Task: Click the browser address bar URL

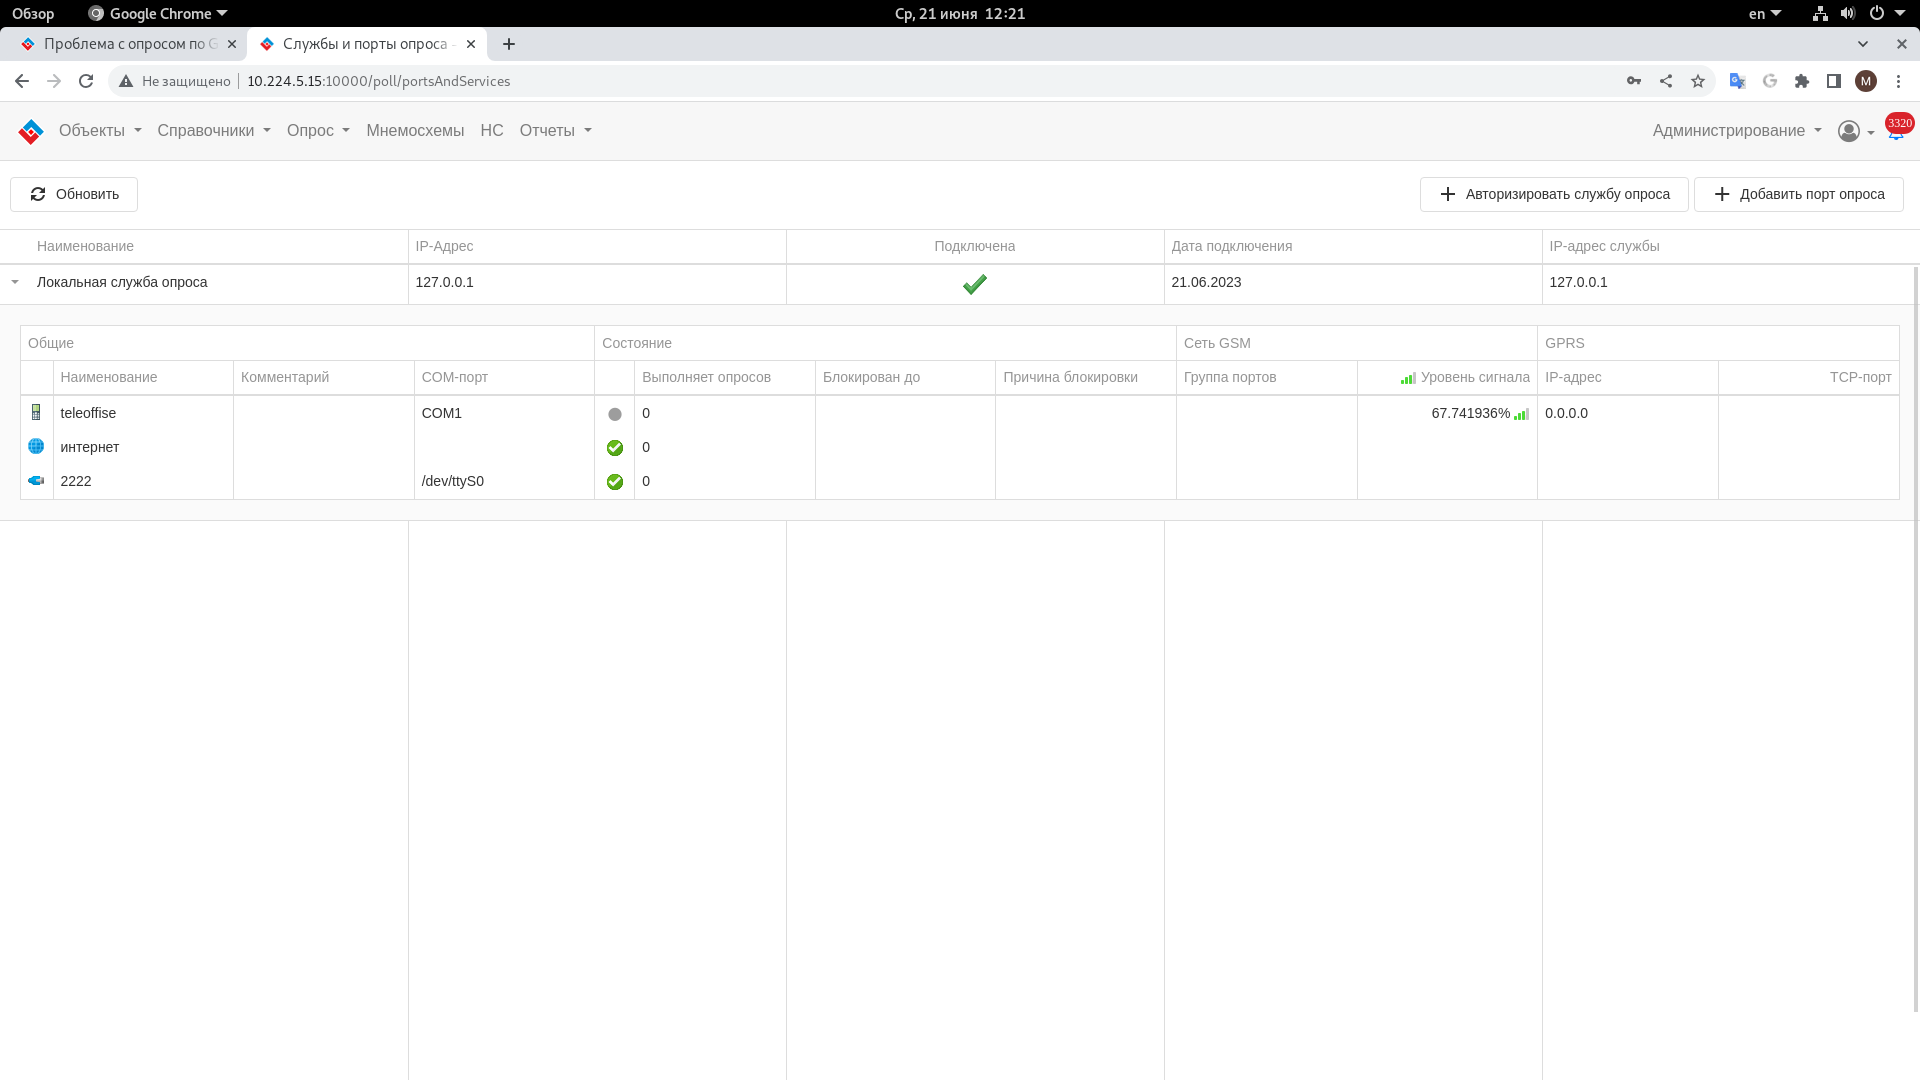Action: 378,81
